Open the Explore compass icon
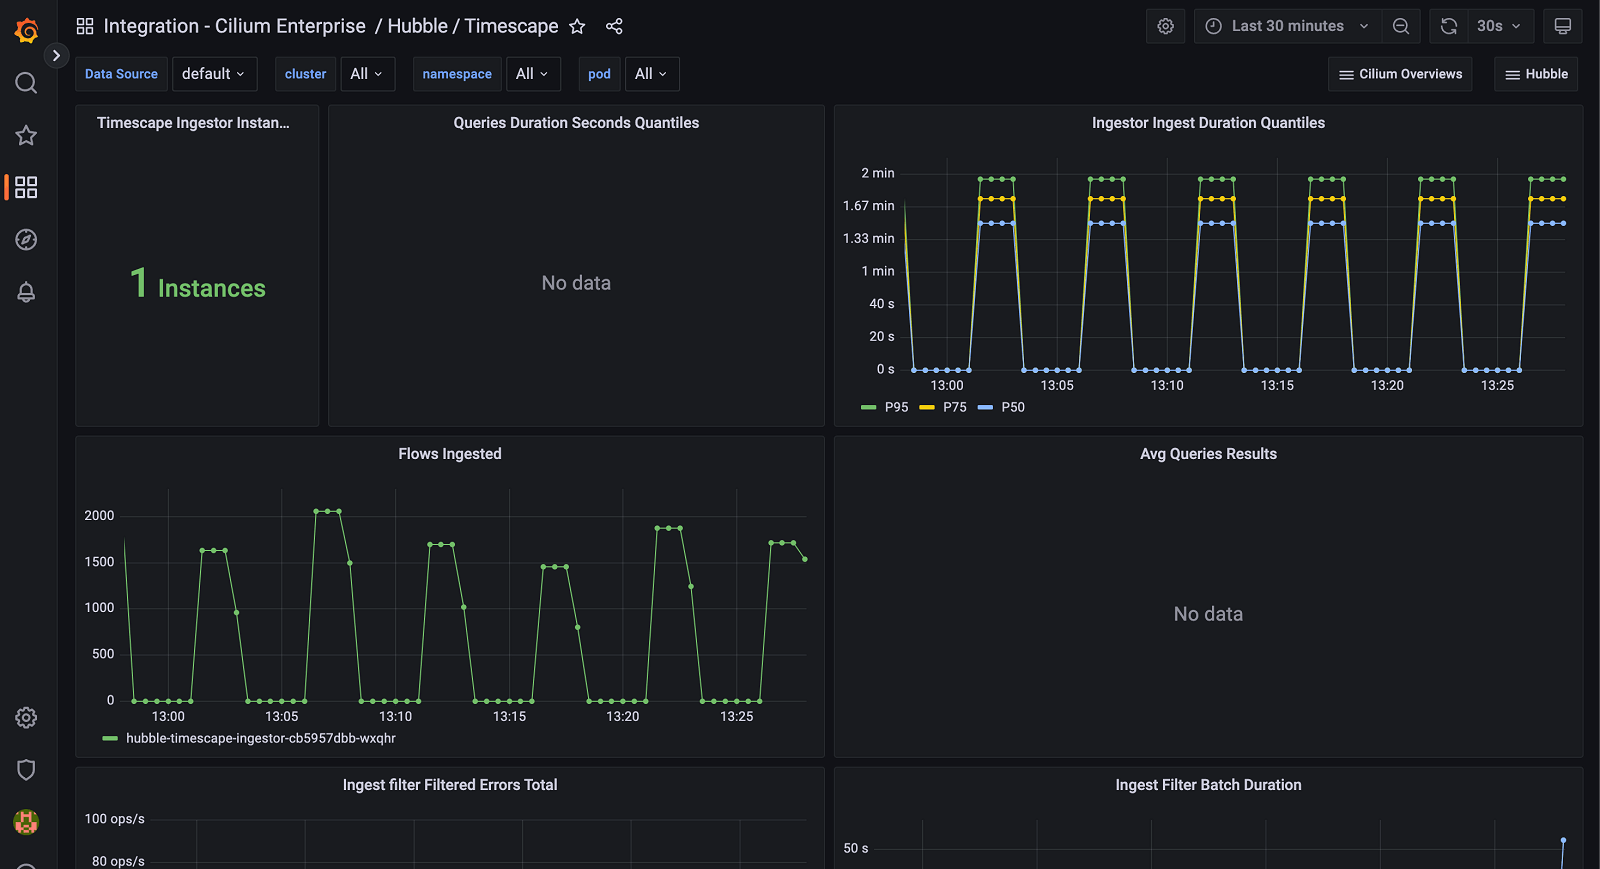 [x=27, y=240]
